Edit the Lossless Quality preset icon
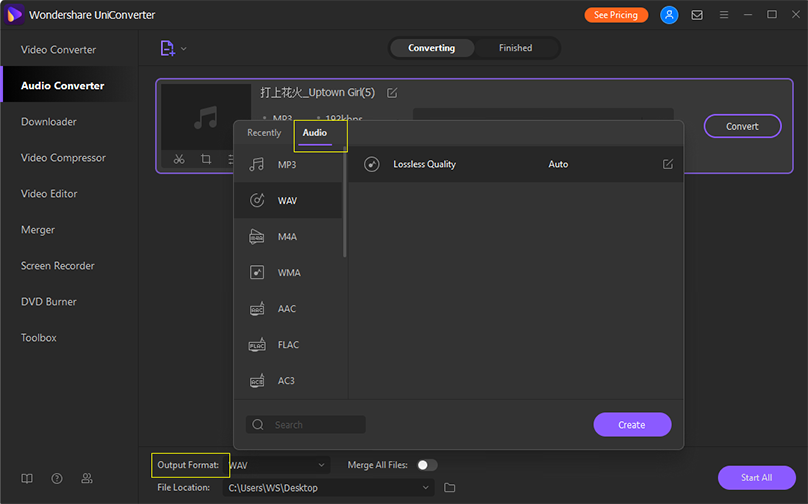 tap(668, 164)
